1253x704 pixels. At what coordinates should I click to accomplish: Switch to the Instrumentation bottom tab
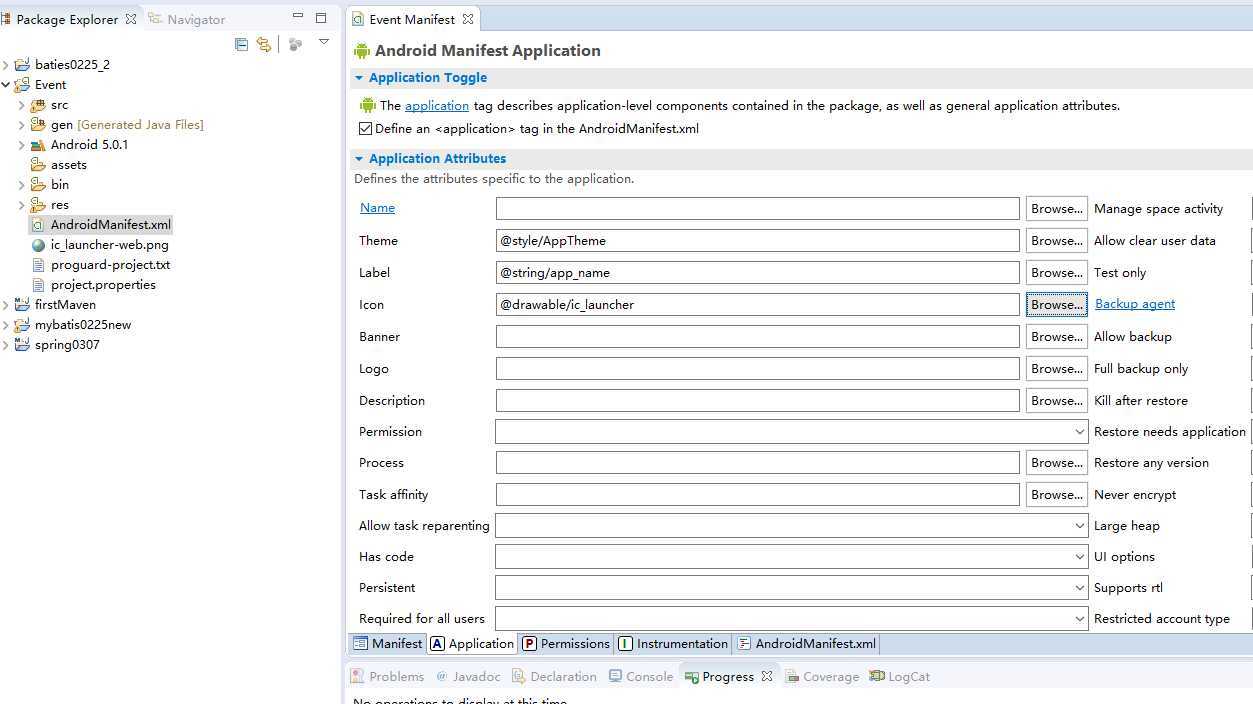673,644
